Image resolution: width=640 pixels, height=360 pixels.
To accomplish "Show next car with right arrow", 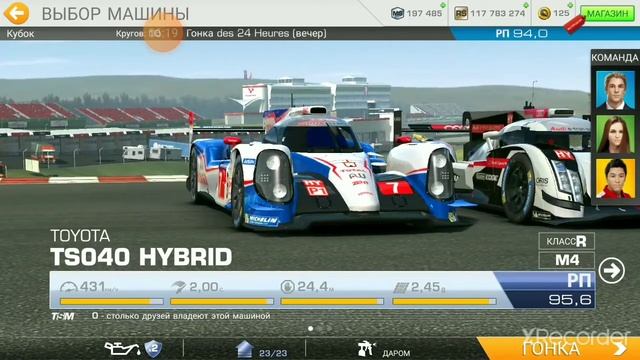I will [x=611, y=270].
